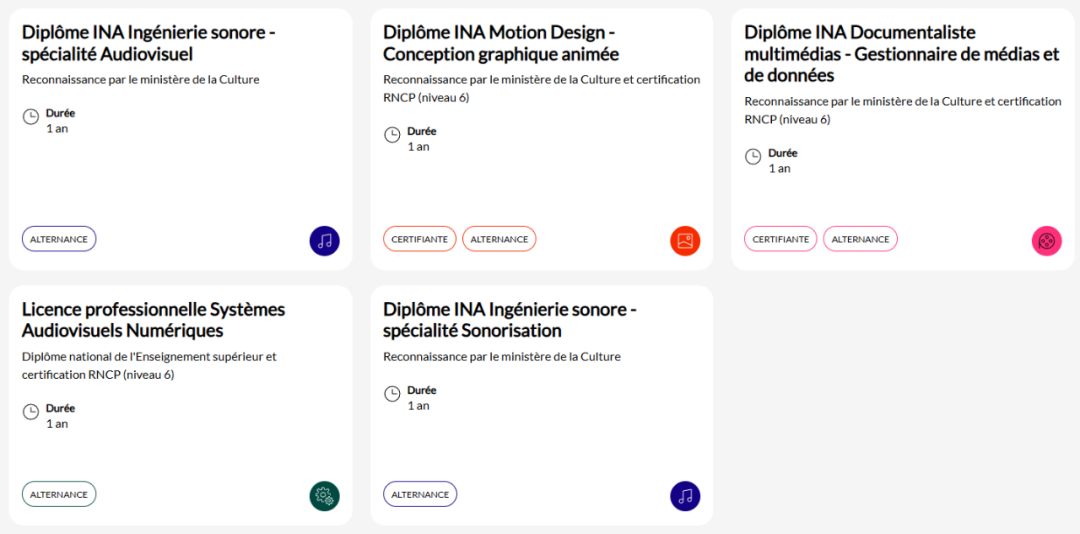Open Licence professionnelle Systèmes Audiovisuels Numériques title
1080x534 pixels.
154,320
